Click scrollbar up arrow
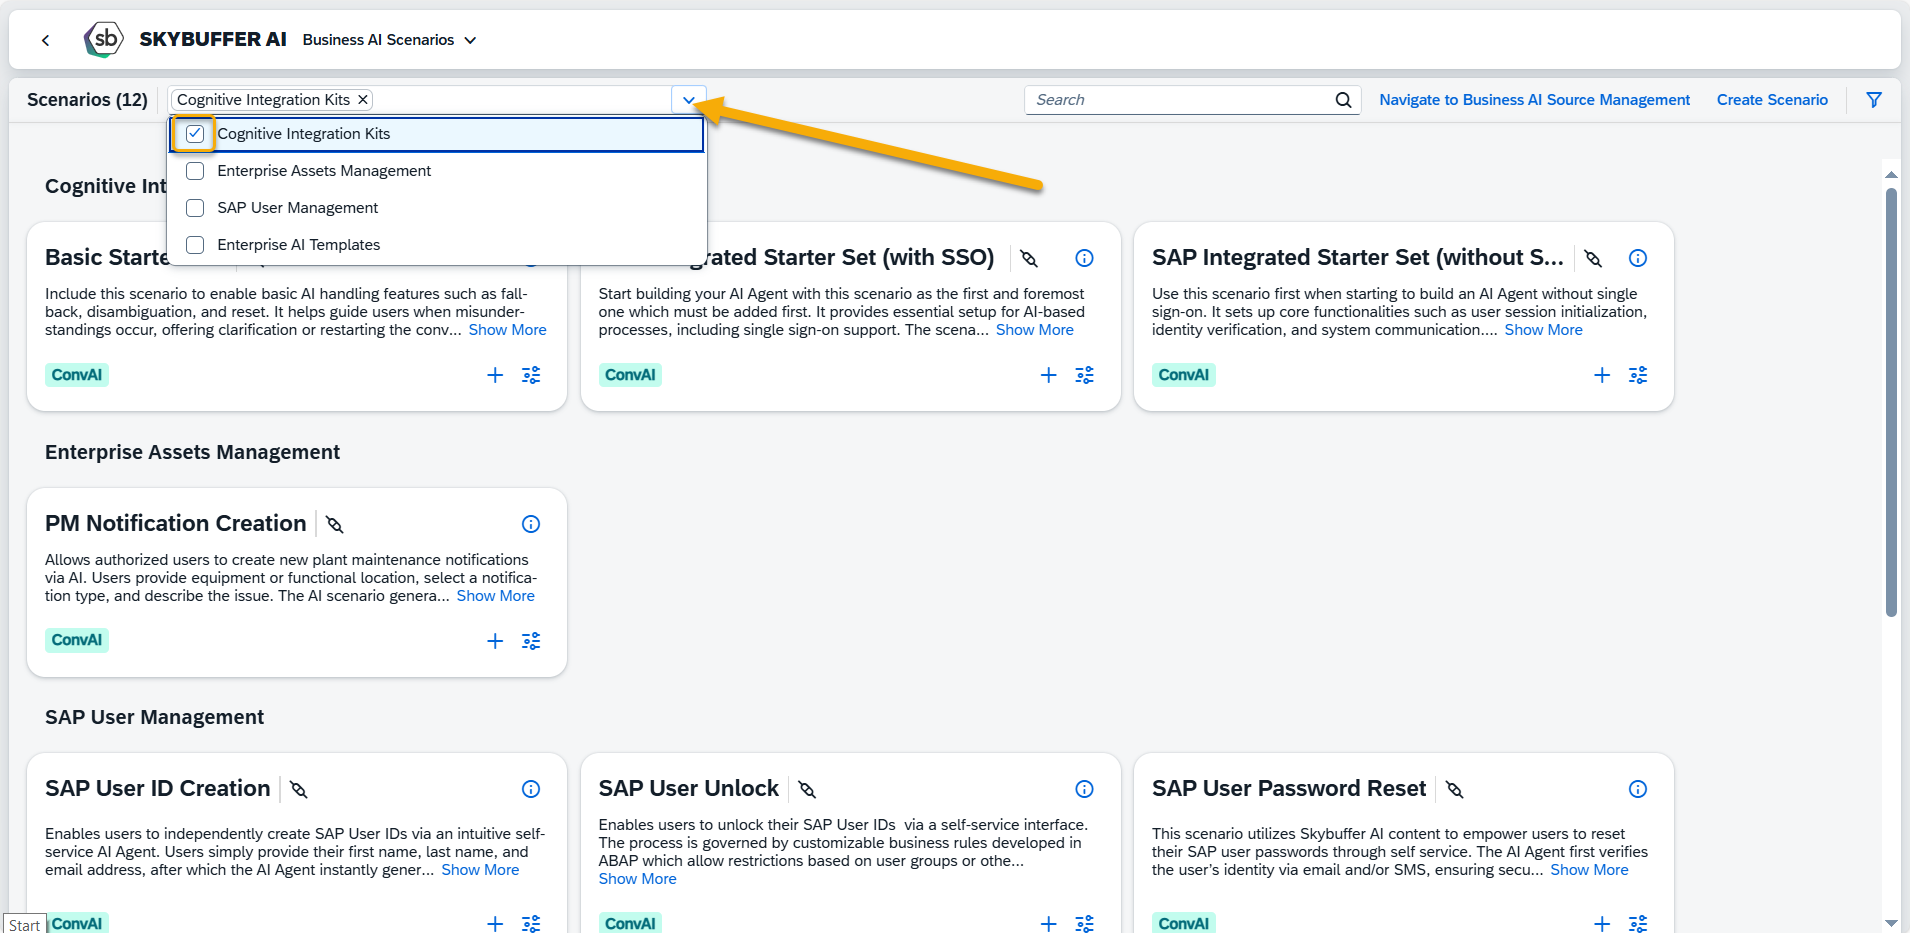This screenshot has height=933, width=1910. (x=1891, y=174)
